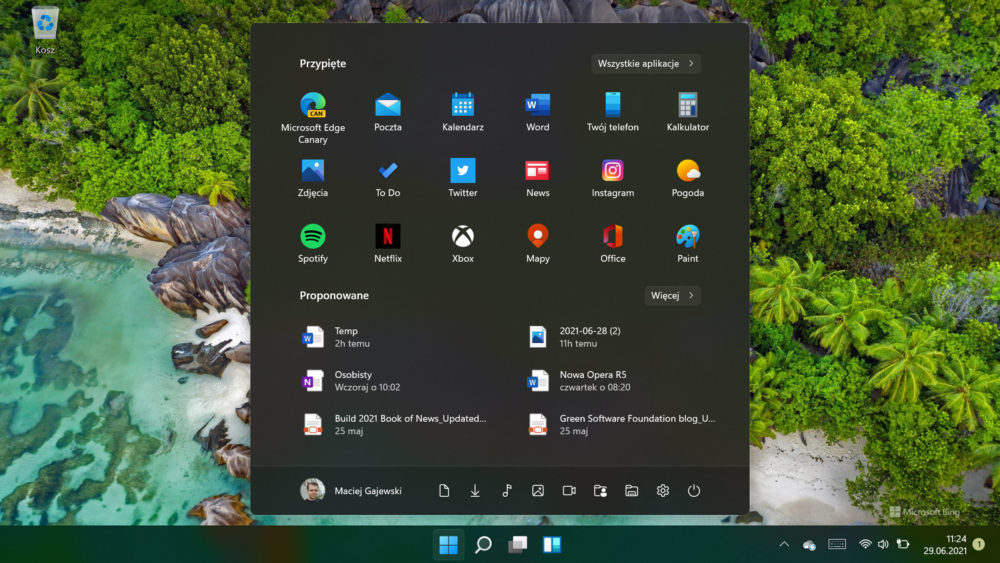Open Microsoft To Do
The image size is (1000, 563).
point(388,178)
